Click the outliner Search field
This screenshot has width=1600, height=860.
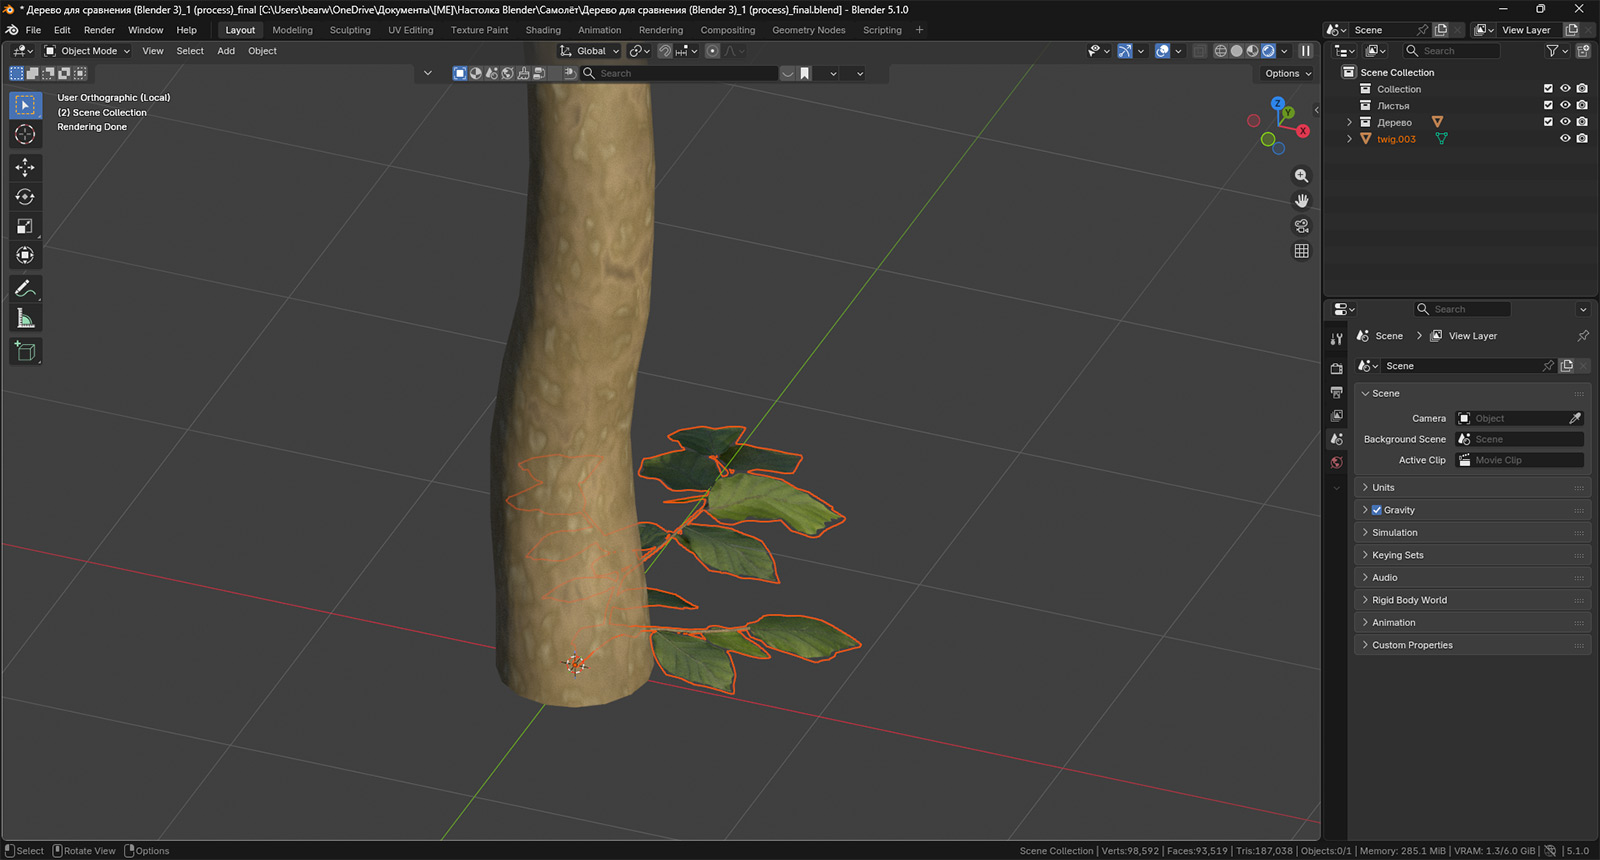[1451, 51]
